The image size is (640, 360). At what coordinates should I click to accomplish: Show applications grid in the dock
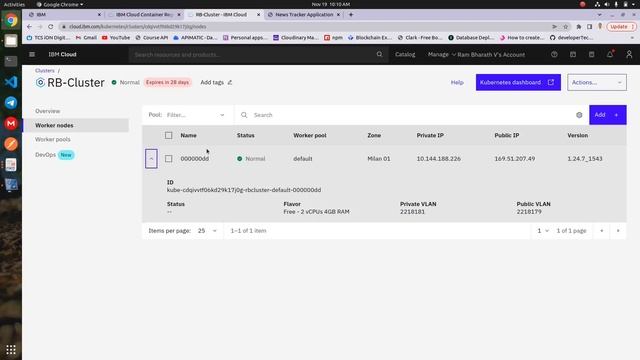coord(11,350)
